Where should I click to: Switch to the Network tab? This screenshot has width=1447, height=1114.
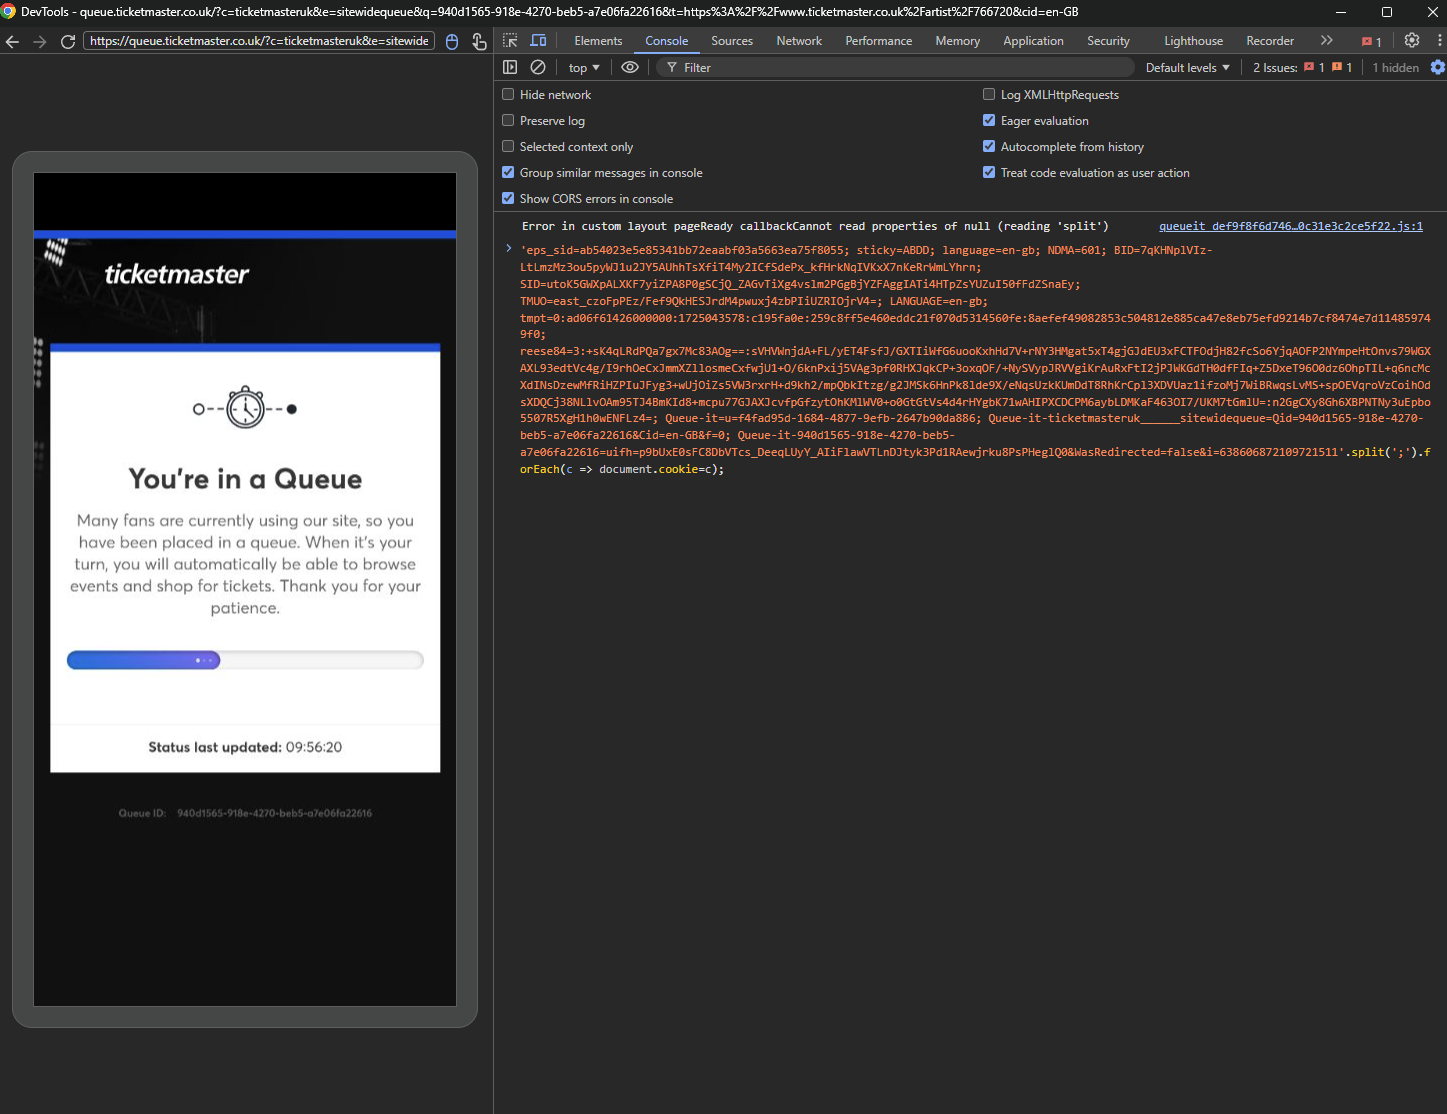pyautogui.click(x=798, y=41)
